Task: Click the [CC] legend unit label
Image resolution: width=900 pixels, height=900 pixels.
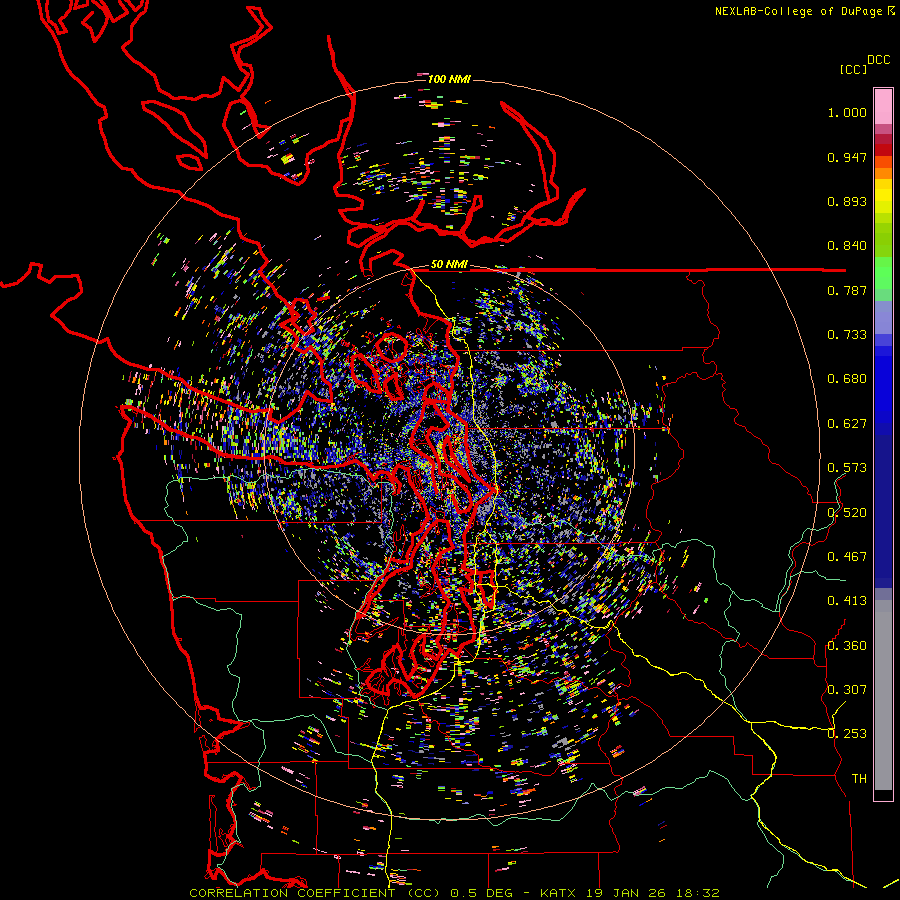Action: (x=853, y=69)
